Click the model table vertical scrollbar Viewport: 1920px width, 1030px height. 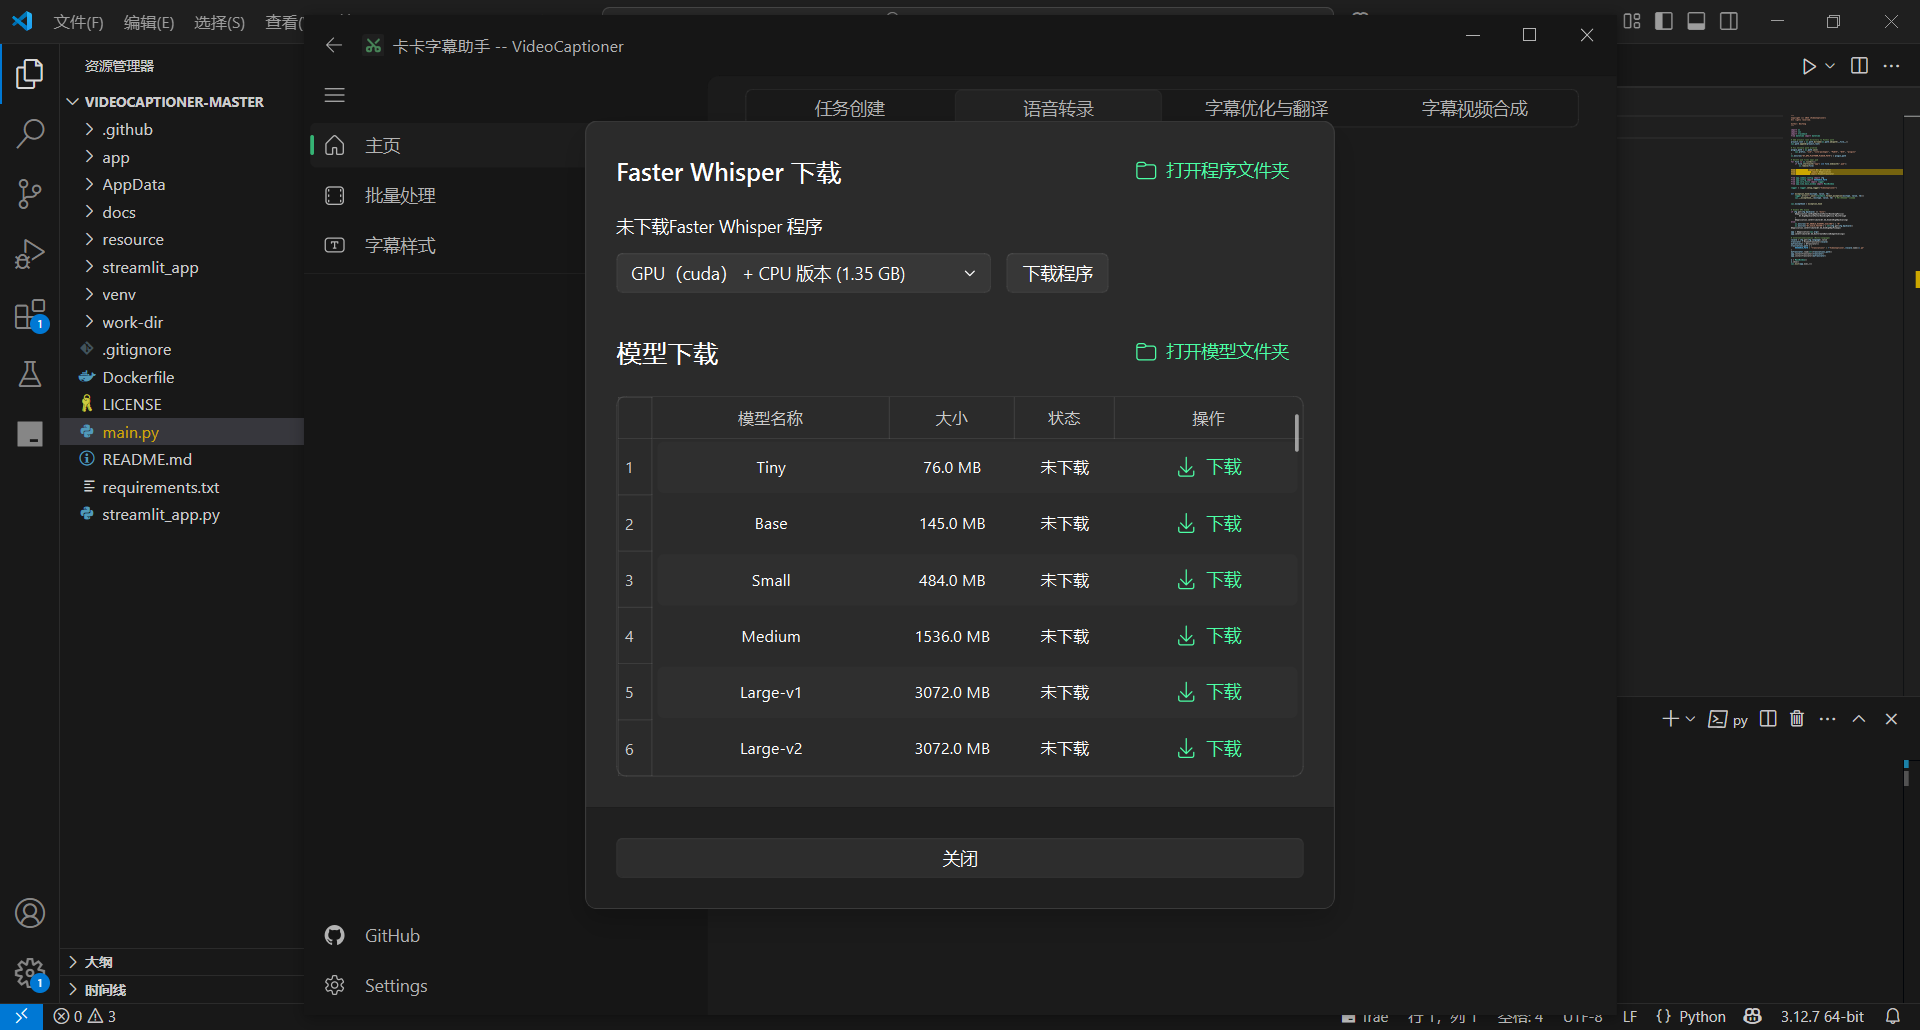1296,434
